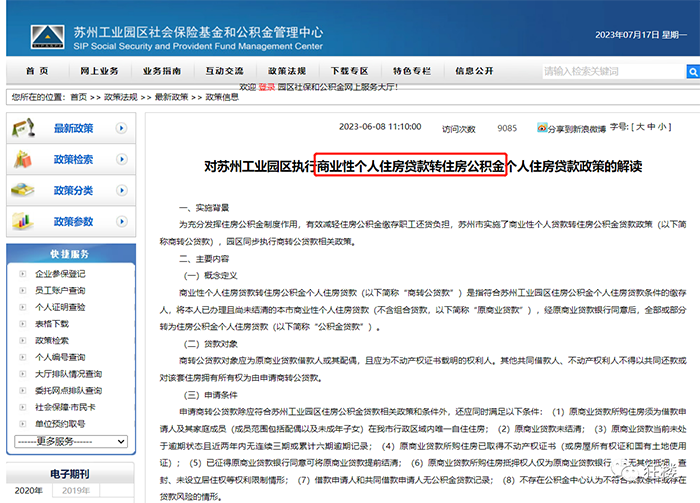This screenshot has height=503, width=700.
Task: Click the 政策检索 books icon
Action: 23,159
